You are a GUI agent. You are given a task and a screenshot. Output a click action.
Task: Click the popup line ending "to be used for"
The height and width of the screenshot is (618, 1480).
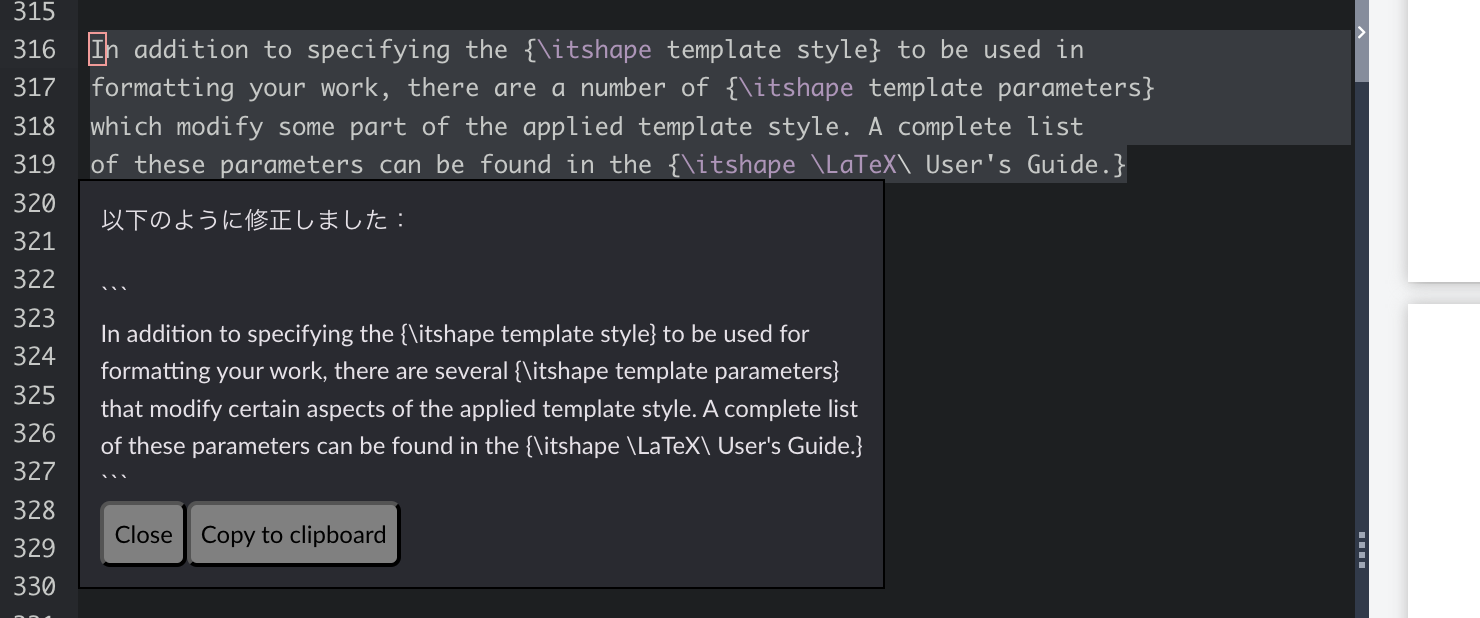[455, 333]
